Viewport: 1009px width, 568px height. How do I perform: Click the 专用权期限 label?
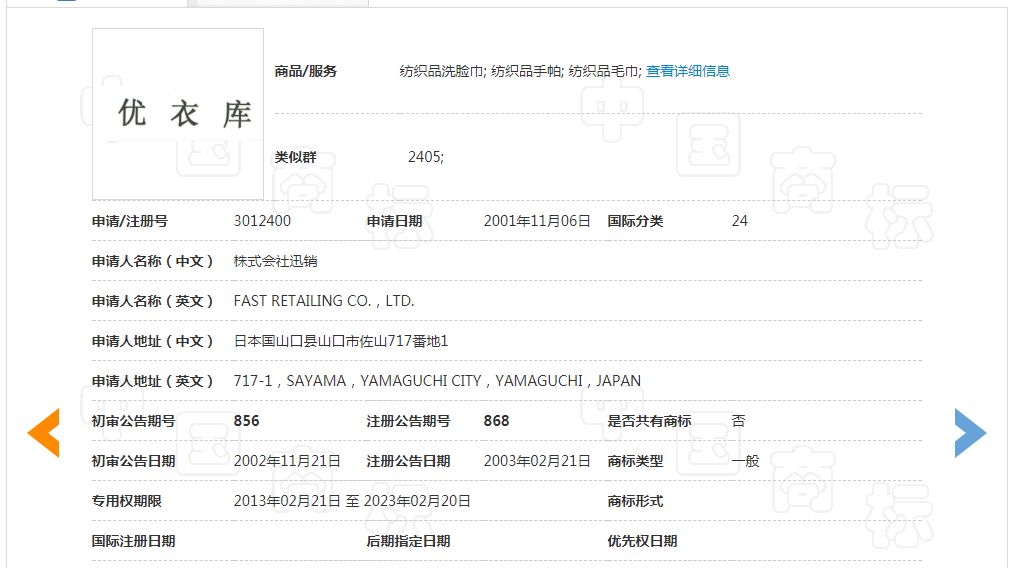point(126,500)
